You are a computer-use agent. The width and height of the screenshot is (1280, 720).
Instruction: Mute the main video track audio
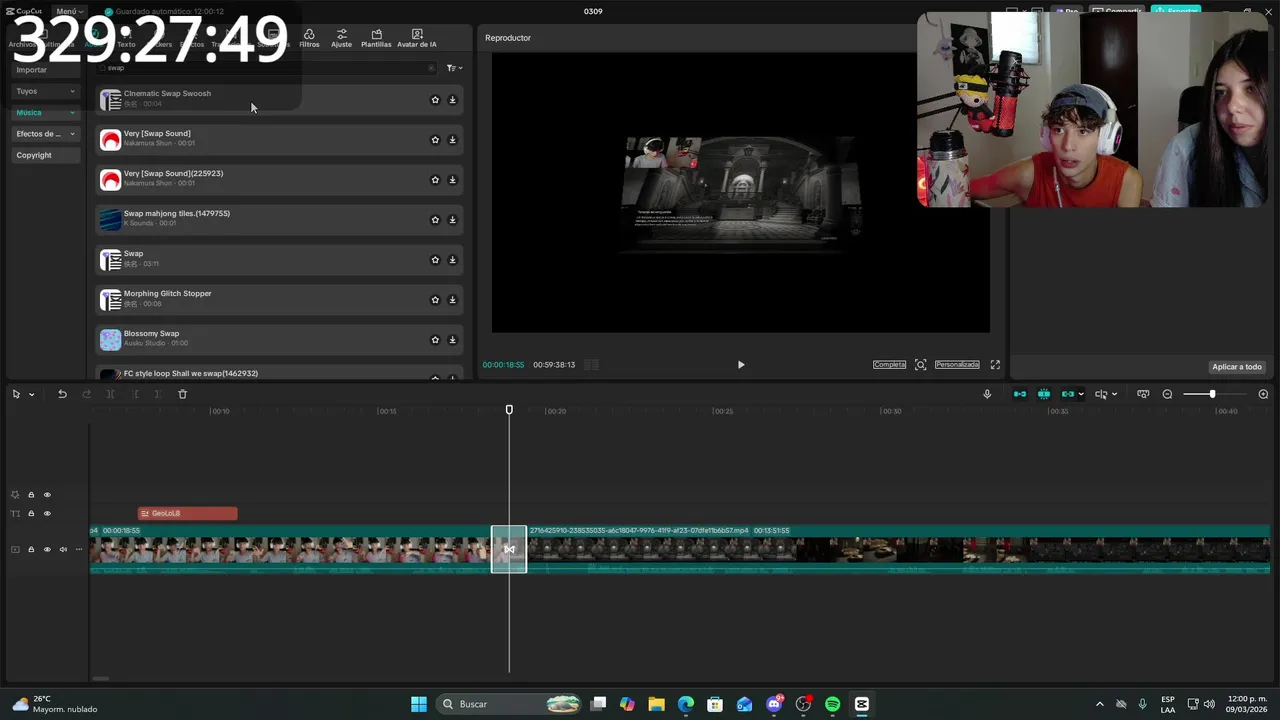point(63,550)
